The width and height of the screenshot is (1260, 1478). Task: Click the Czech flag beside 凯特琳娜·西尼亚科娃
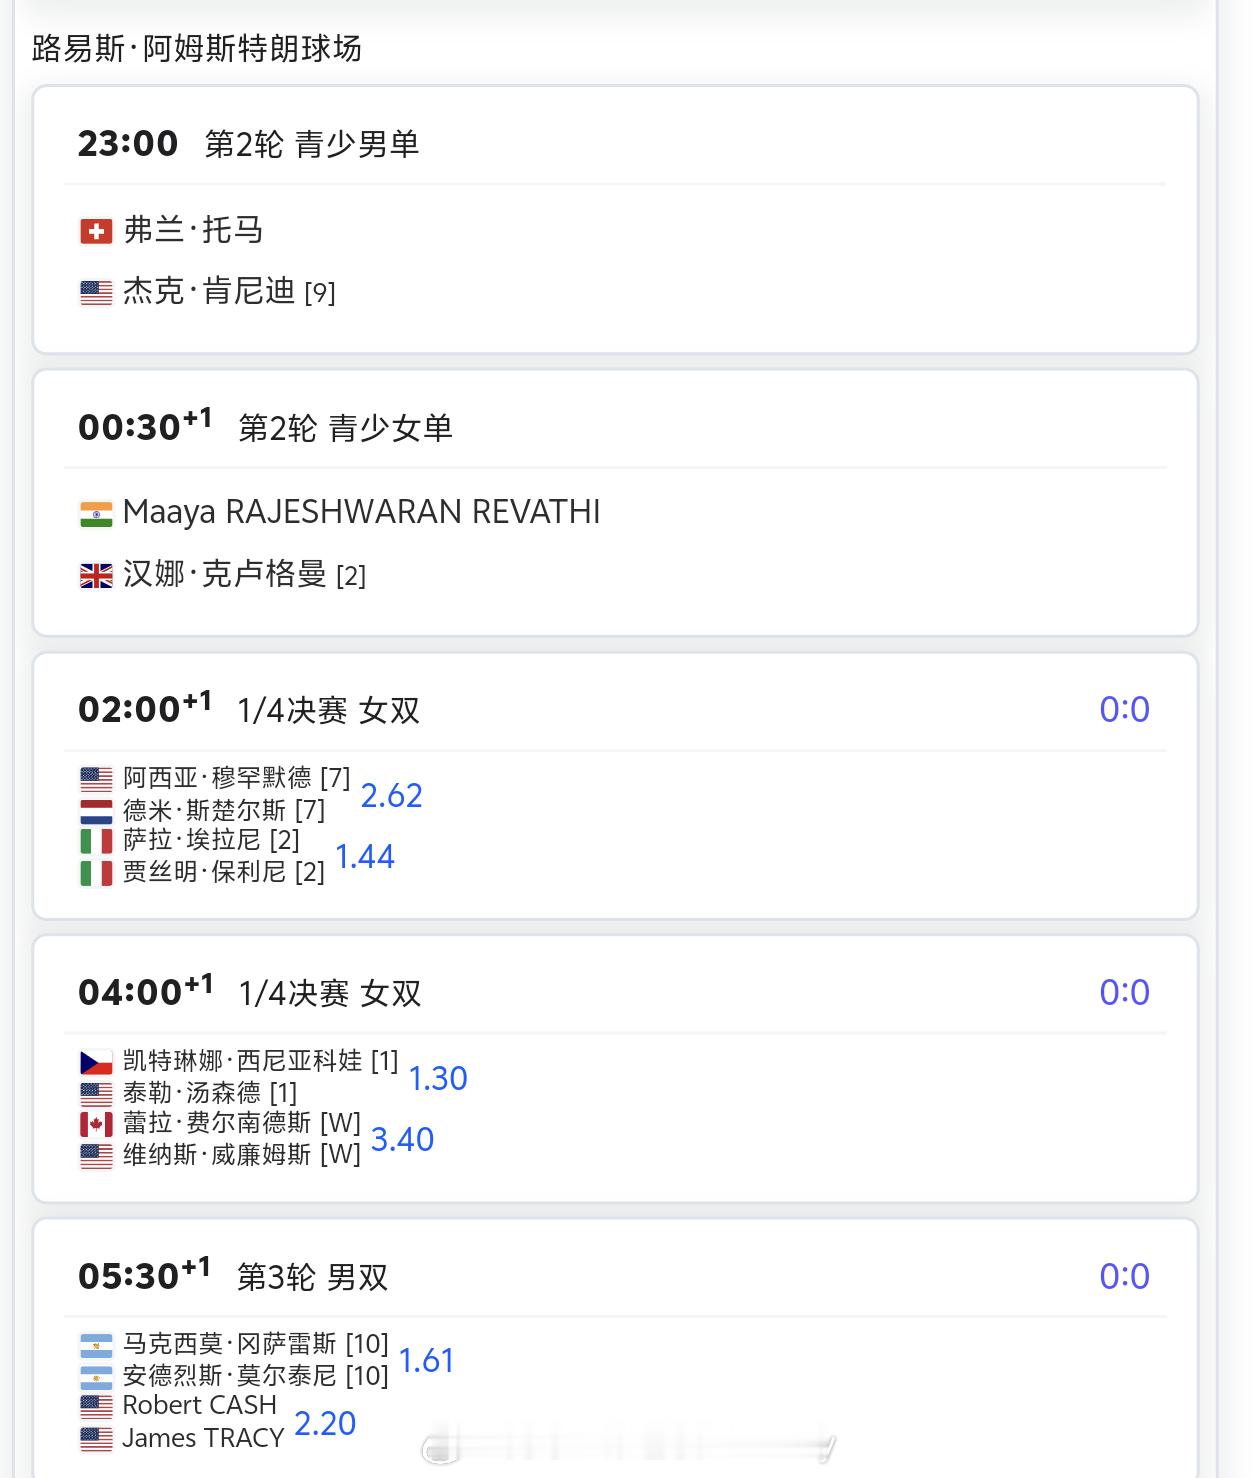(x=96, y=1062)
